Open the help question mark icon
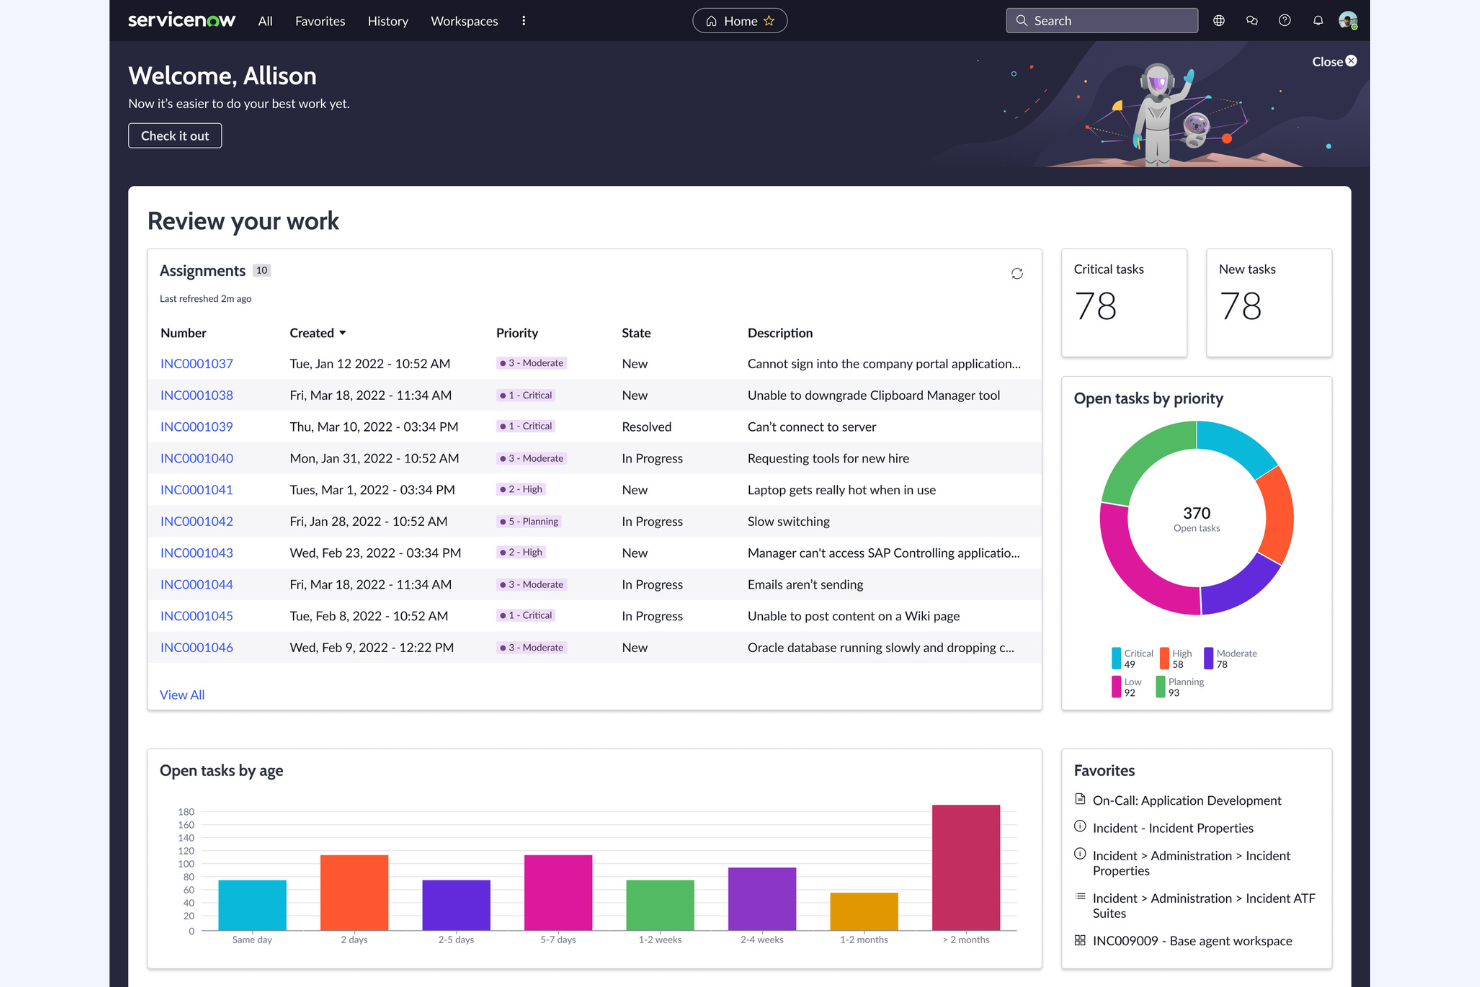 click(1285, 20)
